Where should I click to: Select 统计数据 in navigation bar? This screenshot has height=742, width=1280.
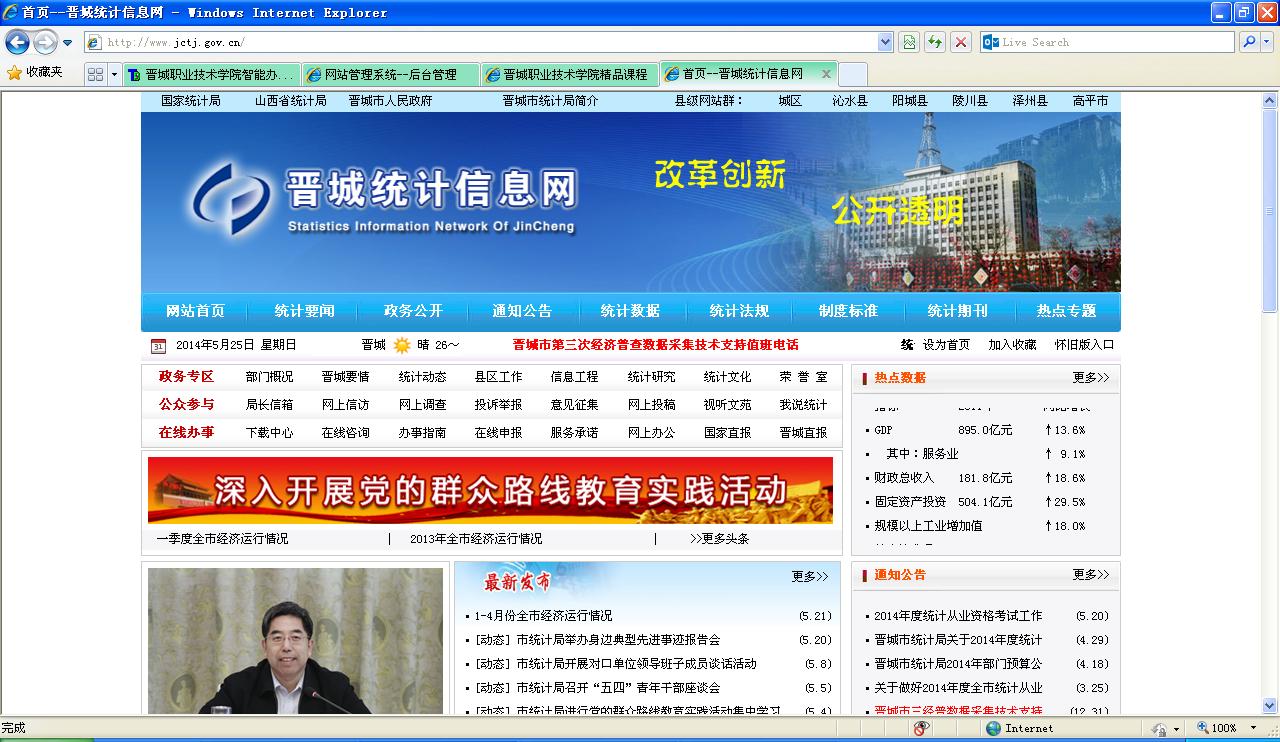(x=630, y=311)
